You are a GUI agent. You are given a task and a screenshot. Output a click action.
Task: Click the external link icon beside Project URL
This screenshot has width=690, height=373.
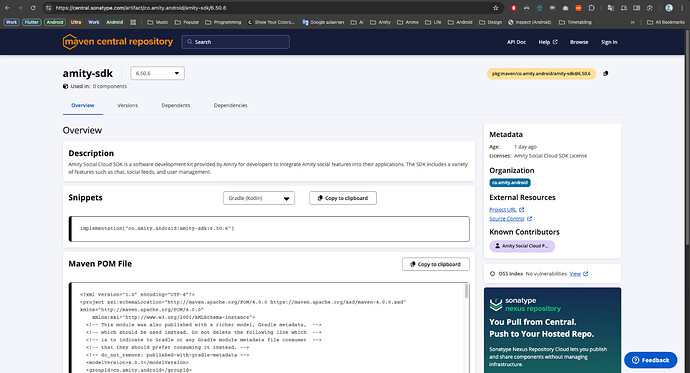click(x=521, y=210)
